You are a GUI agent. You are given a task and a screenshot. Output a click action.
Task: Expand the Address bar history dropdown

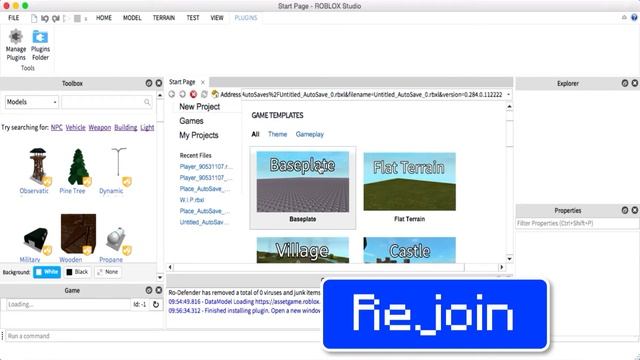click(509, 94)
